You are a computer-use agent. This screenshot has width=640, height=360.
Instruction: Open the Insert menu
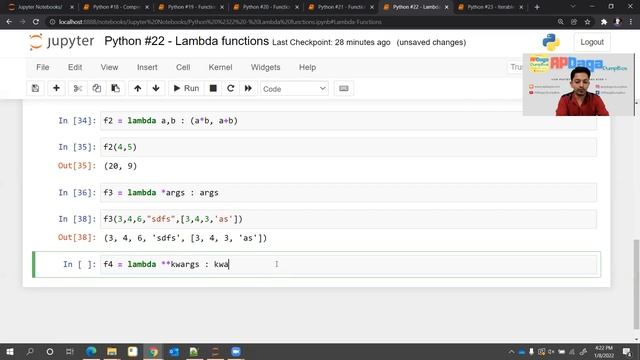pos(147,67)
